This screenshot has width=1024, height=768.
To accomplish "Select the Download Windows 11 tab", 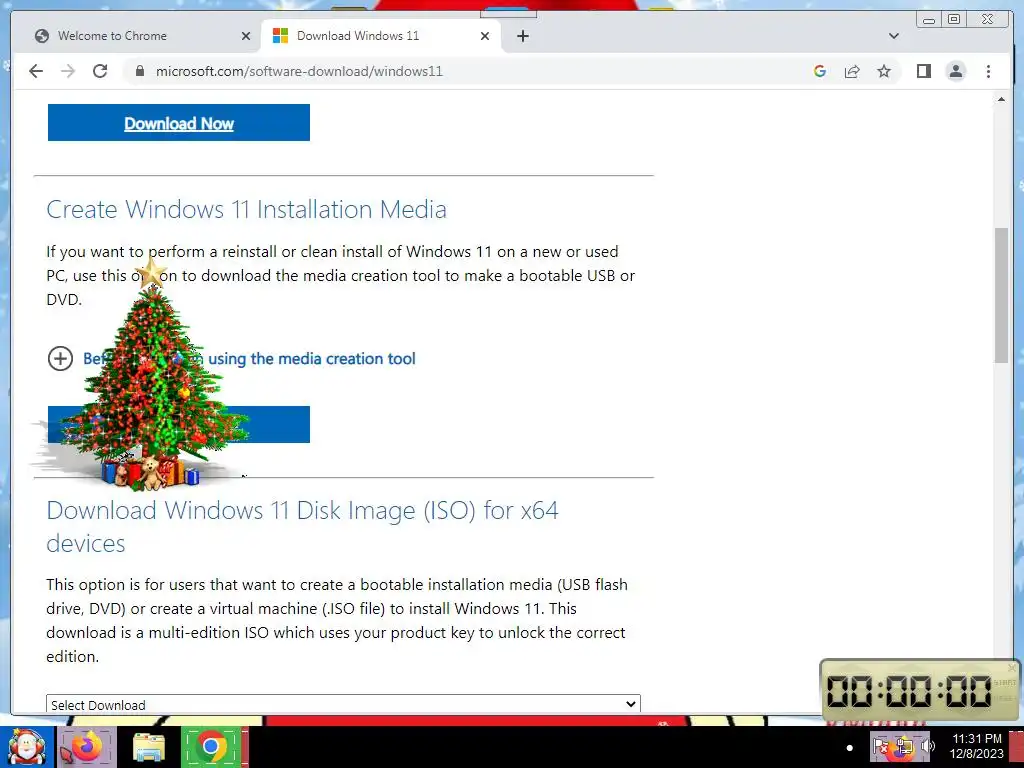I will (x=381, y=36).
